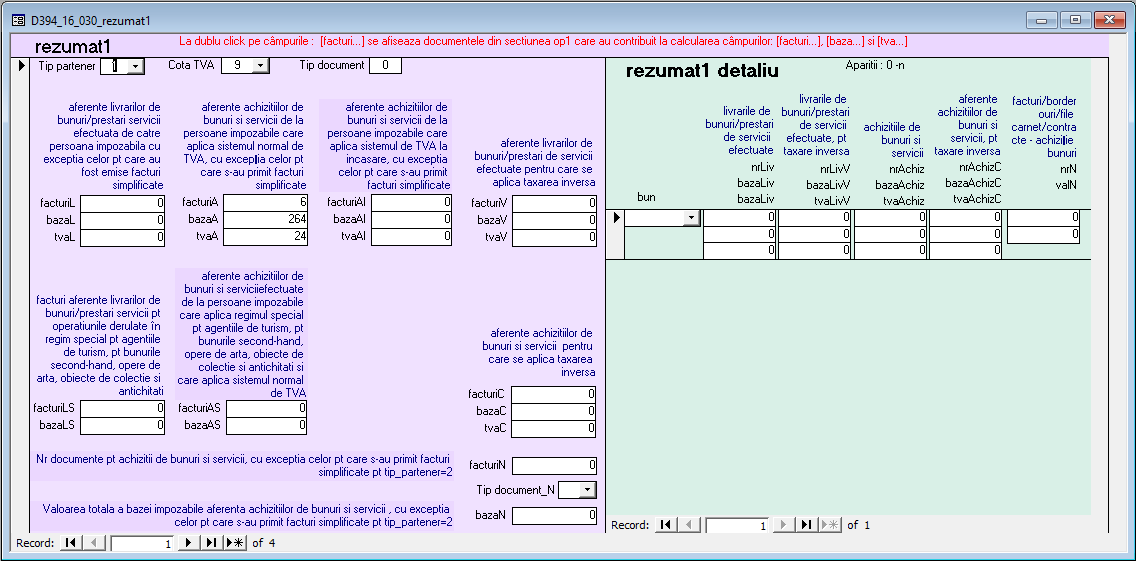The width and height of the screenshot is (1136, 561).
Task: Click the tvaC field
Action: [554, 429]
